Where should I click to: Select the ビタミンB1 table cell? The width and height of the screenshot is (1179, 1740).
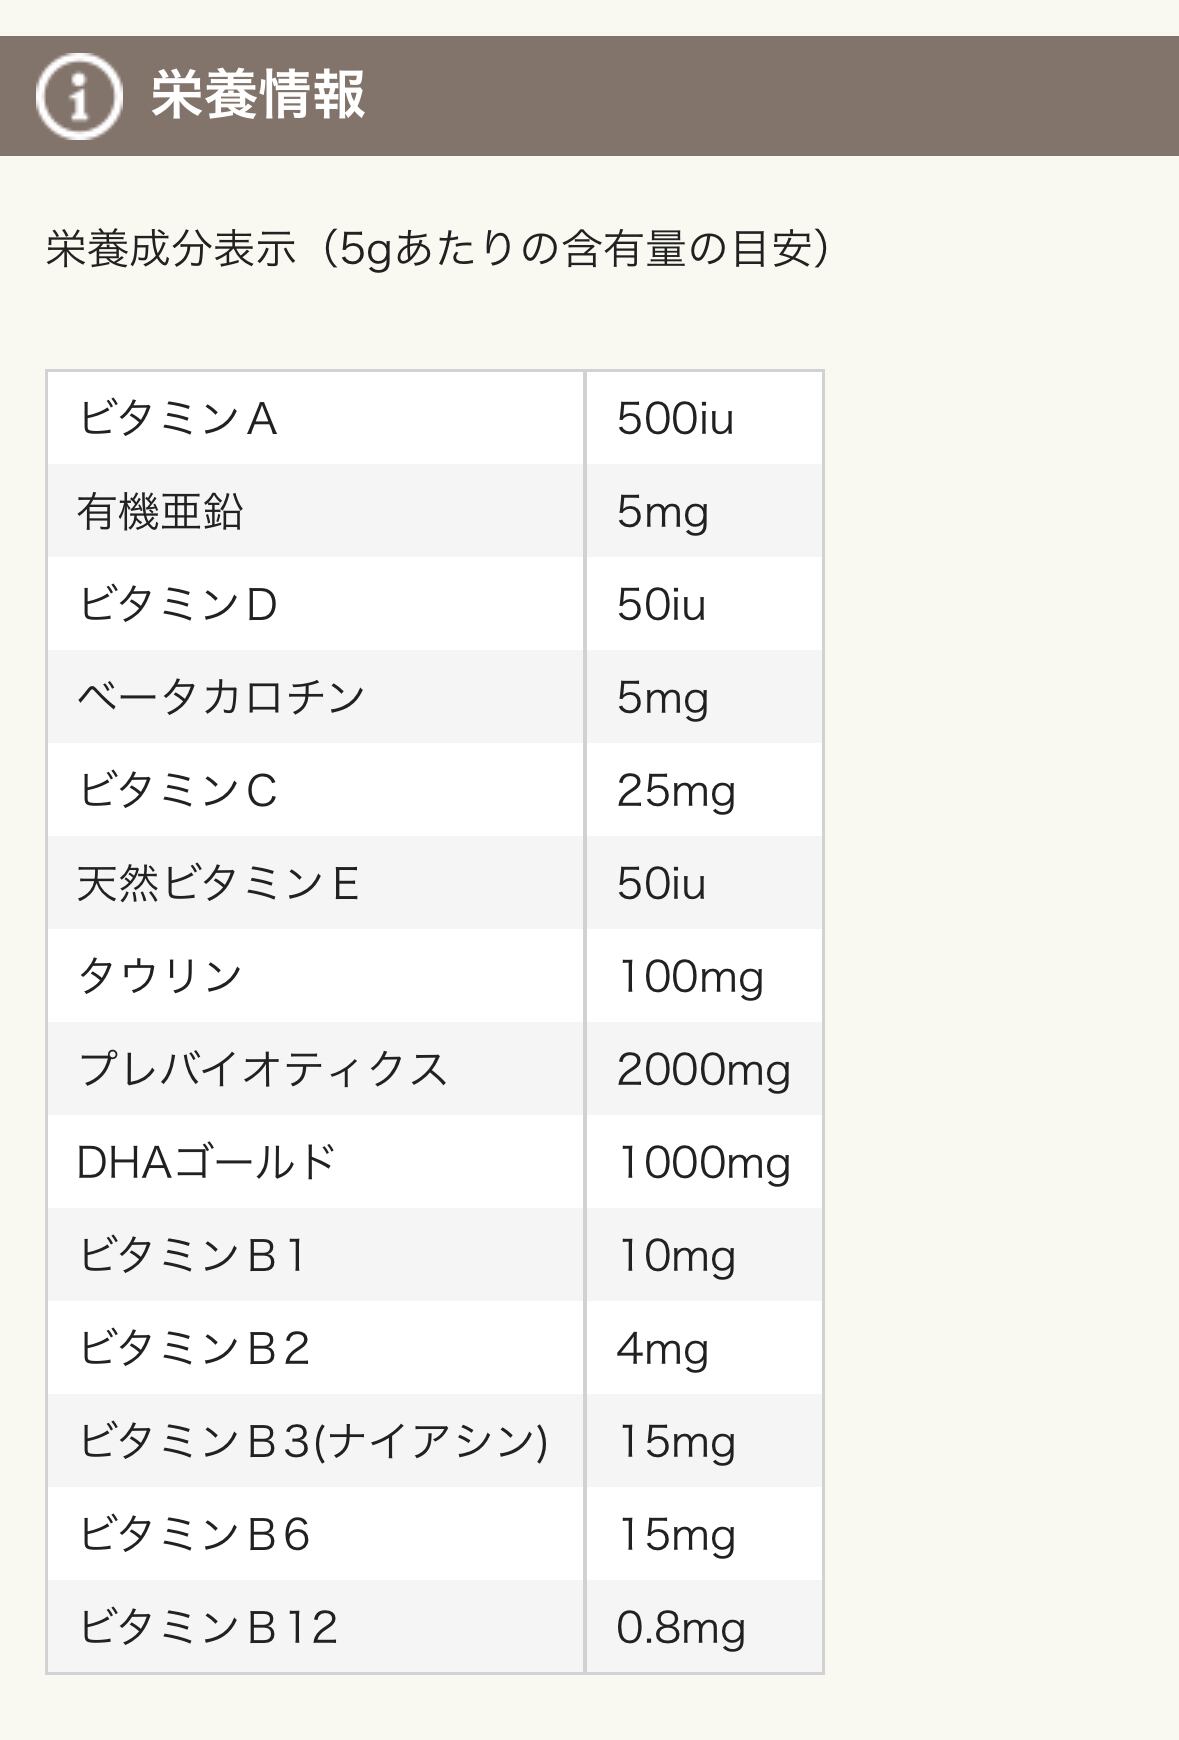192,1255
